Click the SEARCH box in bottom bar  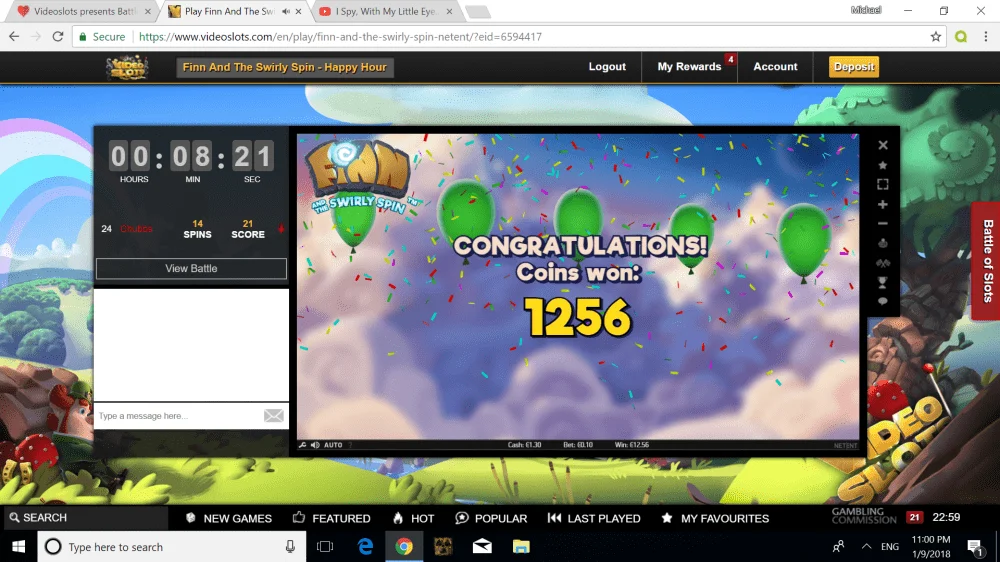86,517
